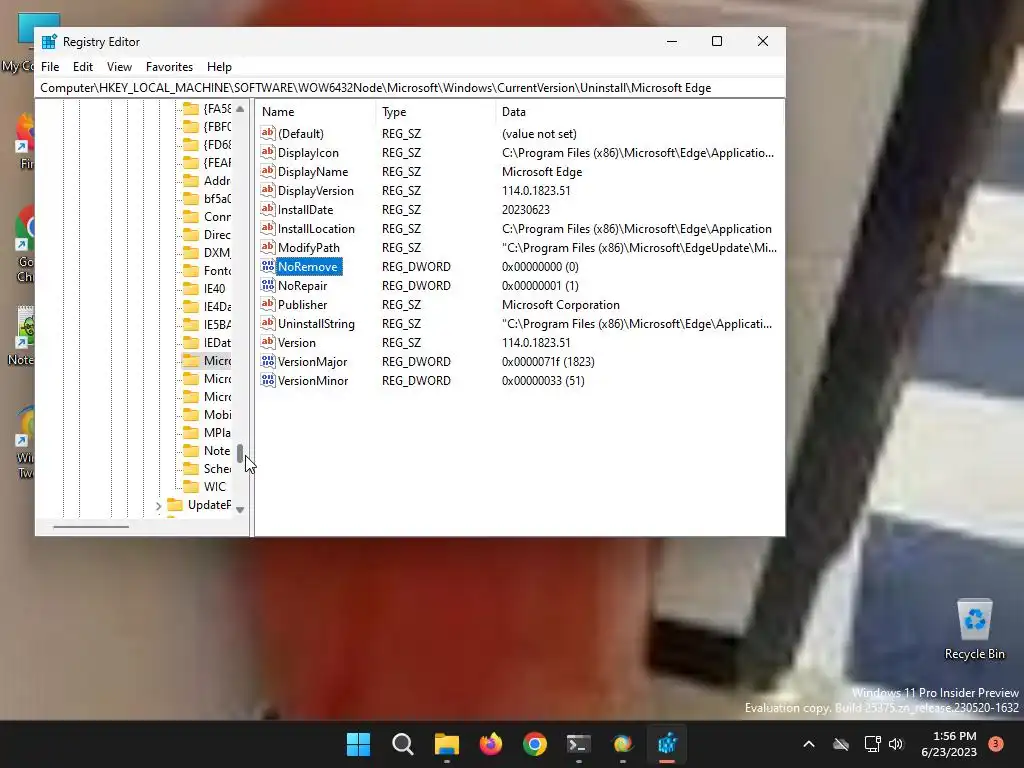Sort by the Type column header
The height and width of the screenshot is (768, 1024).
point(436,112)
